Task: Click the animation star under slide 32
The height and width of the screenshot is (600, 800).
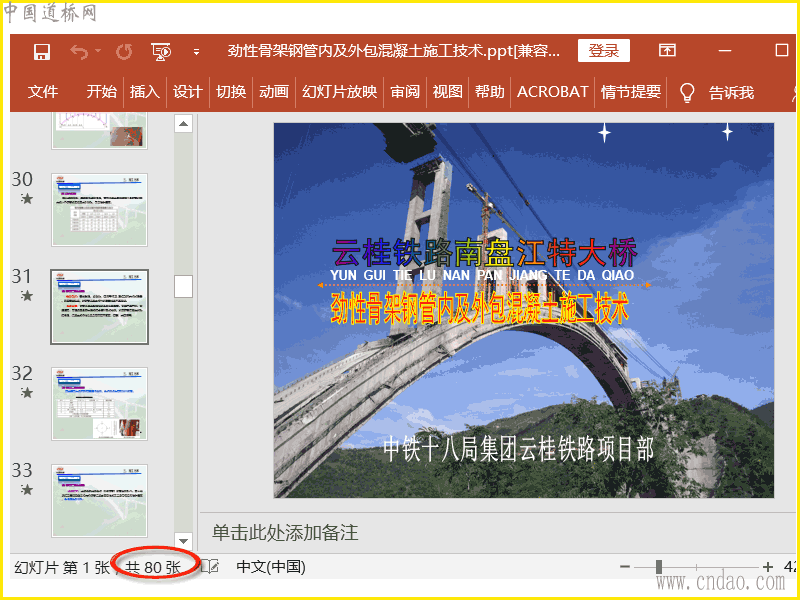Action: [x=27, y=393]
